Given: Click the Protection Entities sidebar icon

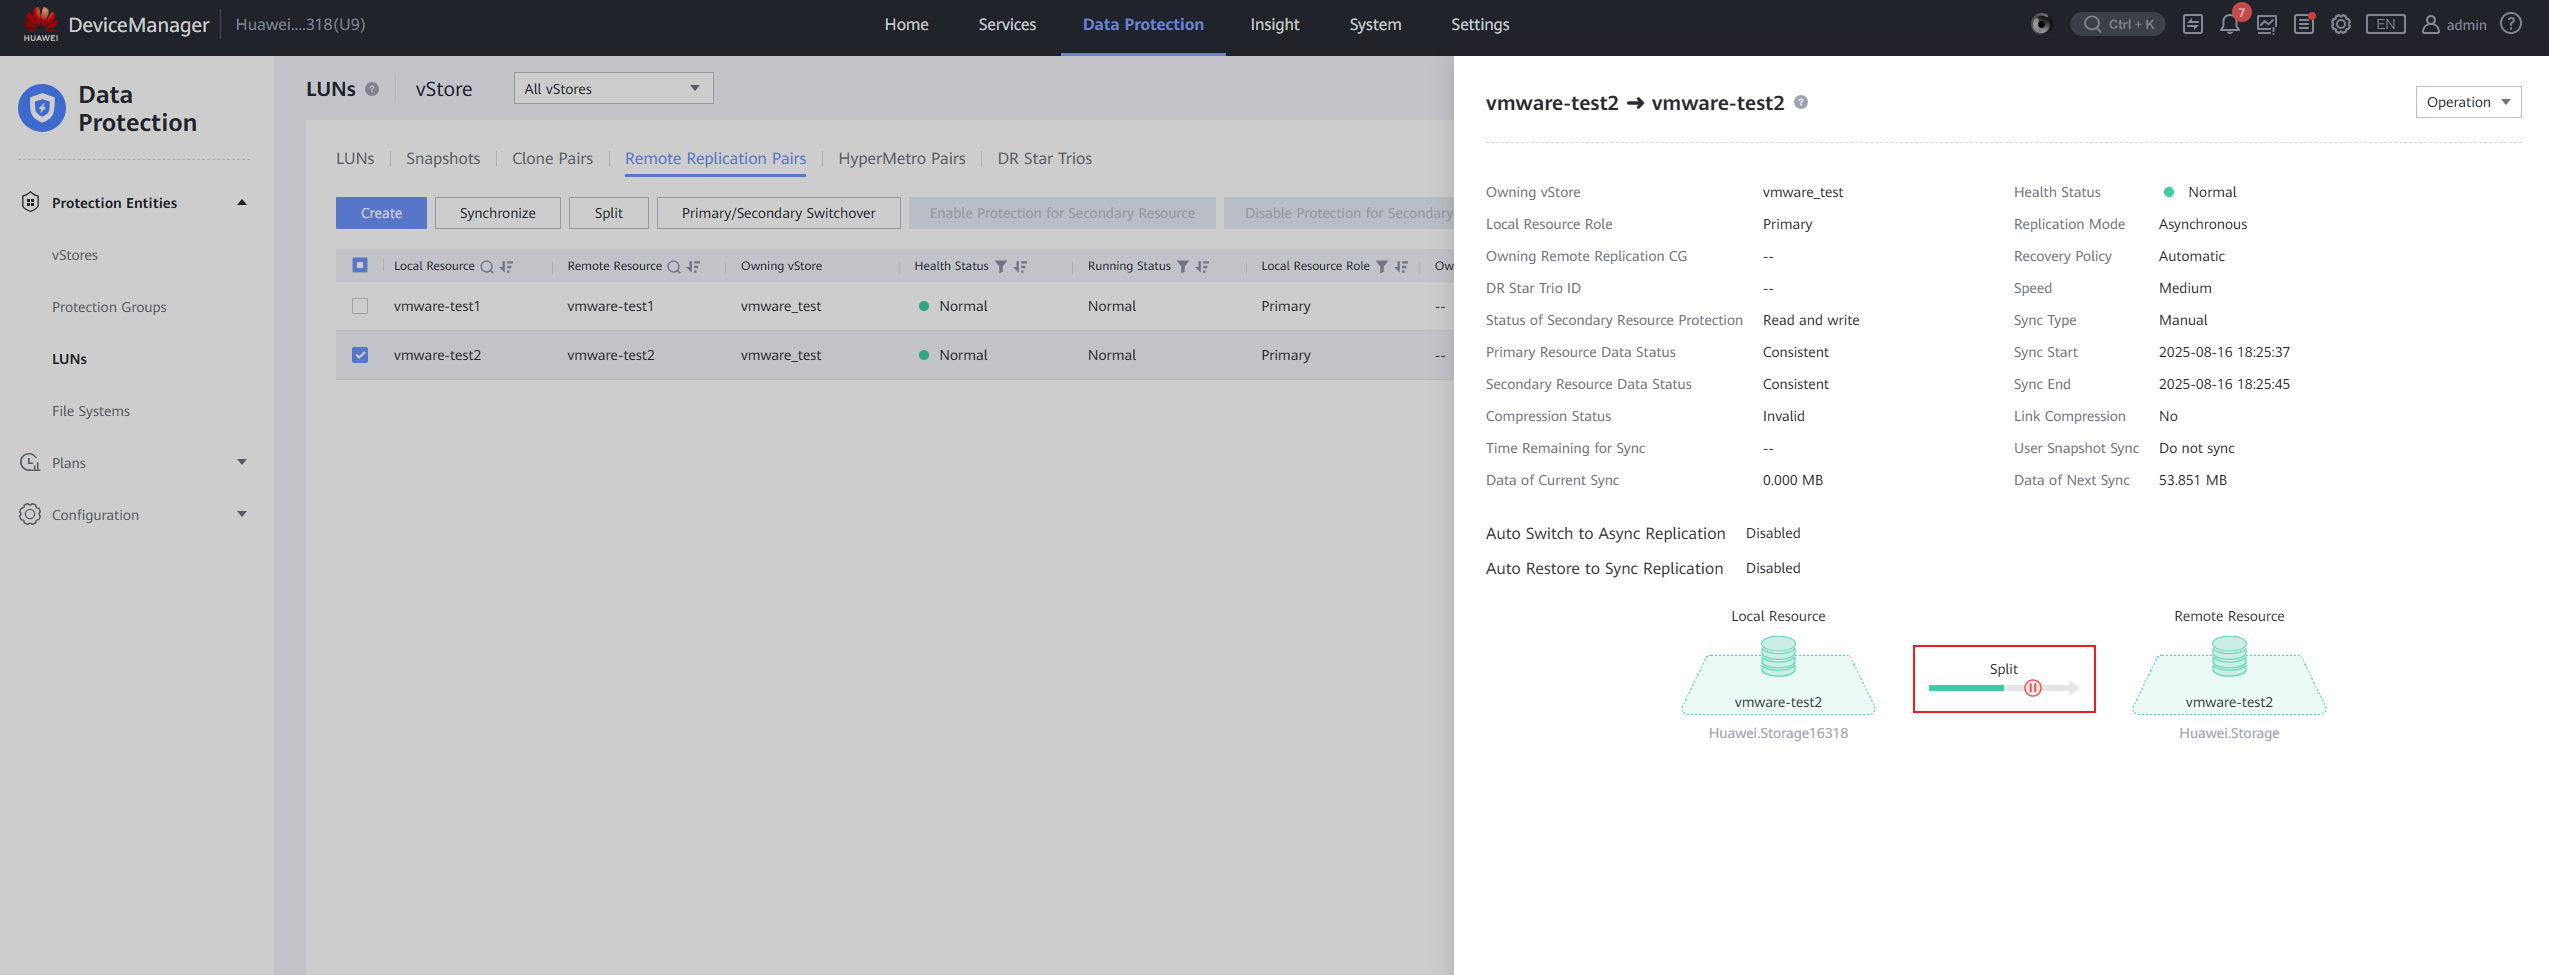Looking at the screenshot, I should 30,202.
